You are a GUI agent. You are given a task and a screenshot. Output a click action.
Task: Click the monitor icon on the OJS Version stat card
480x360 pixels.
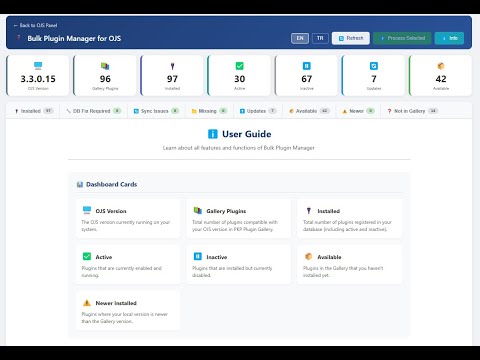click(x=38, y=66)
